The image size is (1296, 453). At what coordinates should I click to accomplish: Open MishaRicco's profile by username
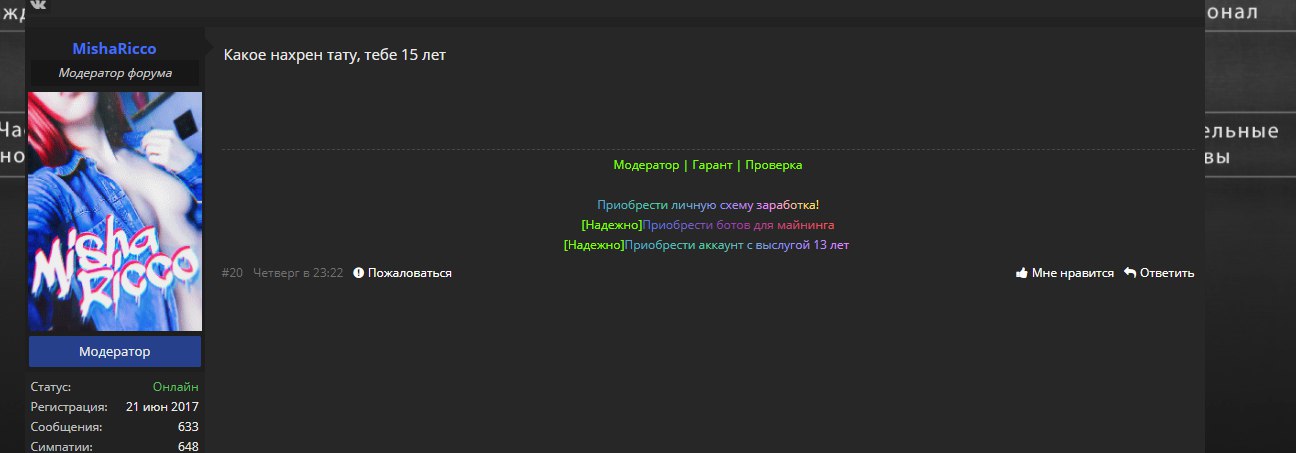click(114, 49)
